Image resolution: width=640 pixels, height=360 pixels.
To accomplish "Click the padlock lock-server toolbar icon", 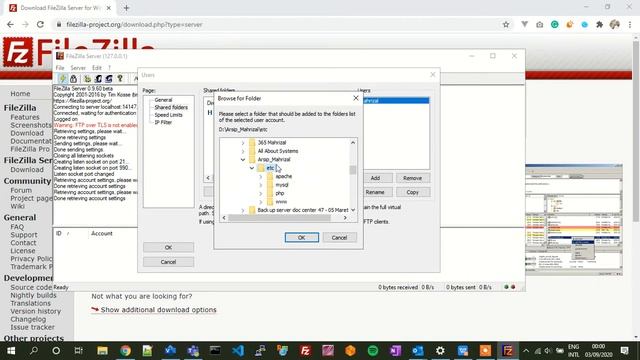I will [x=73, y=78].
